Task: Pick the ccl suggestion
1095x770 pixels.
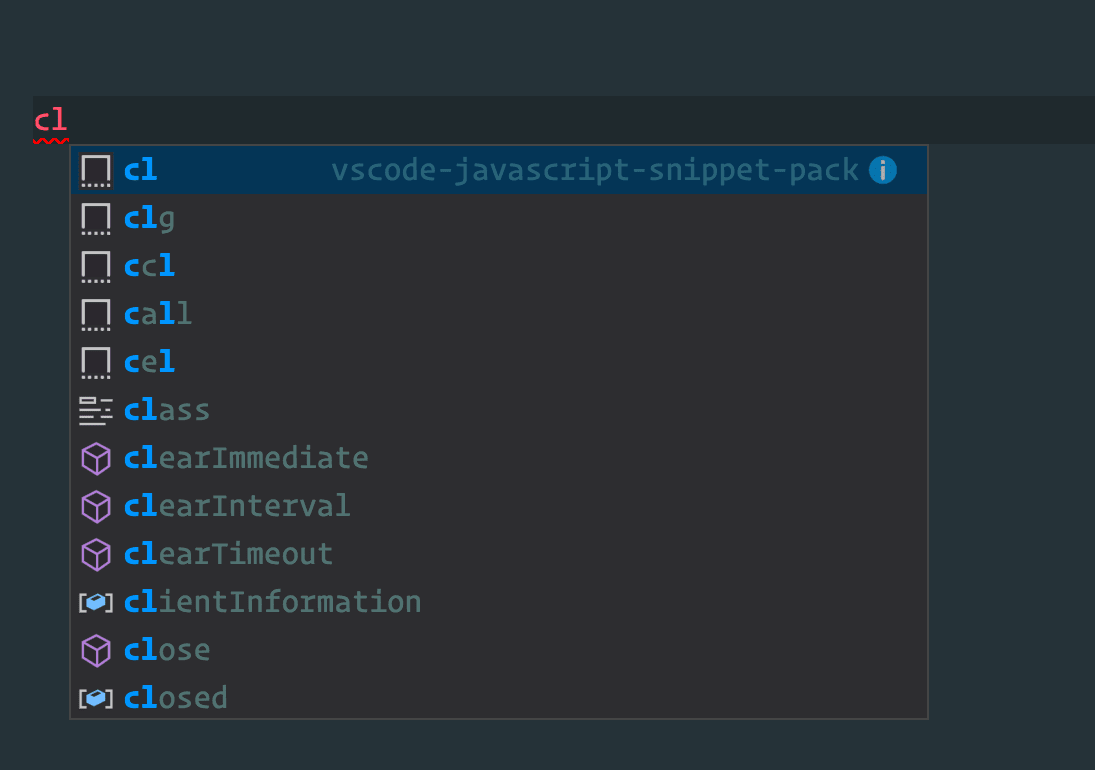Action: pyautogui.click(x=150, y=266)
